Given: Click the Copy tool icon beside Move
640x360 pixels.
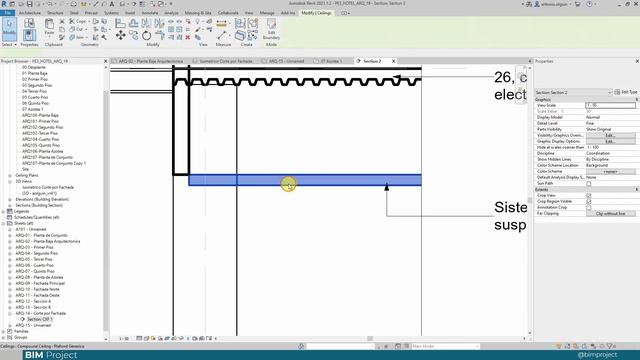Looking at the screenshot, I should click(x=133, y=36).
